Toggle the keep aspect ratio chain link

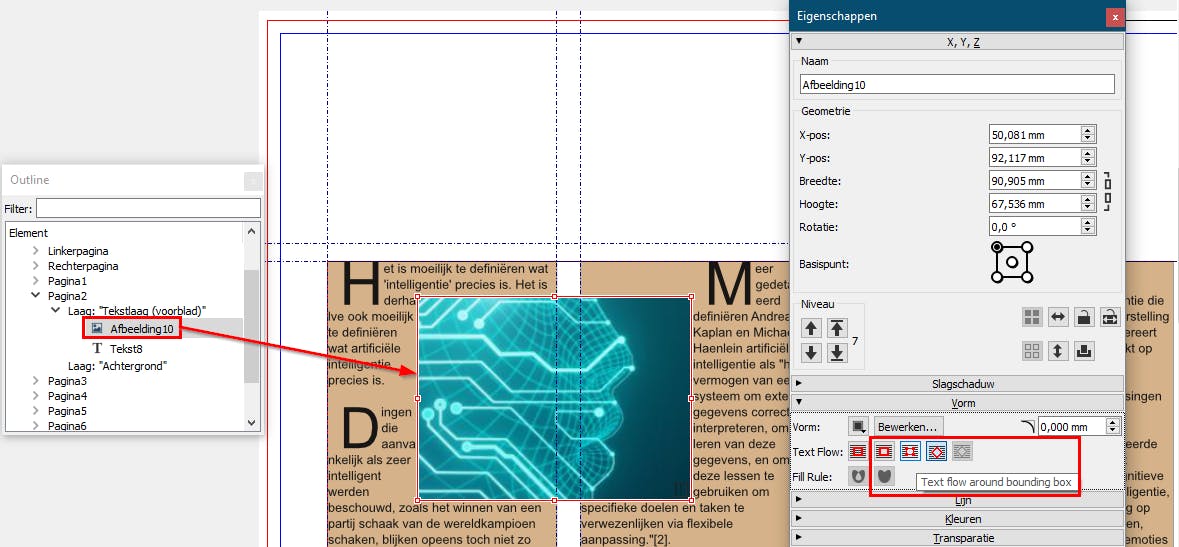[x=1107, y=191]
